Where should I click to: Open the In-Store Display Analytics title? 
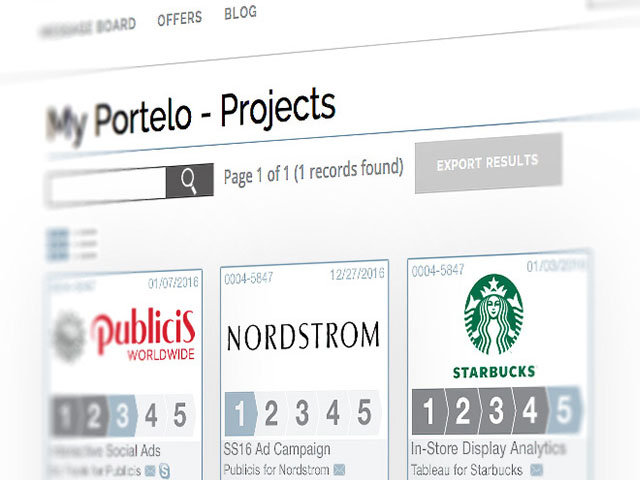[488, 448]
